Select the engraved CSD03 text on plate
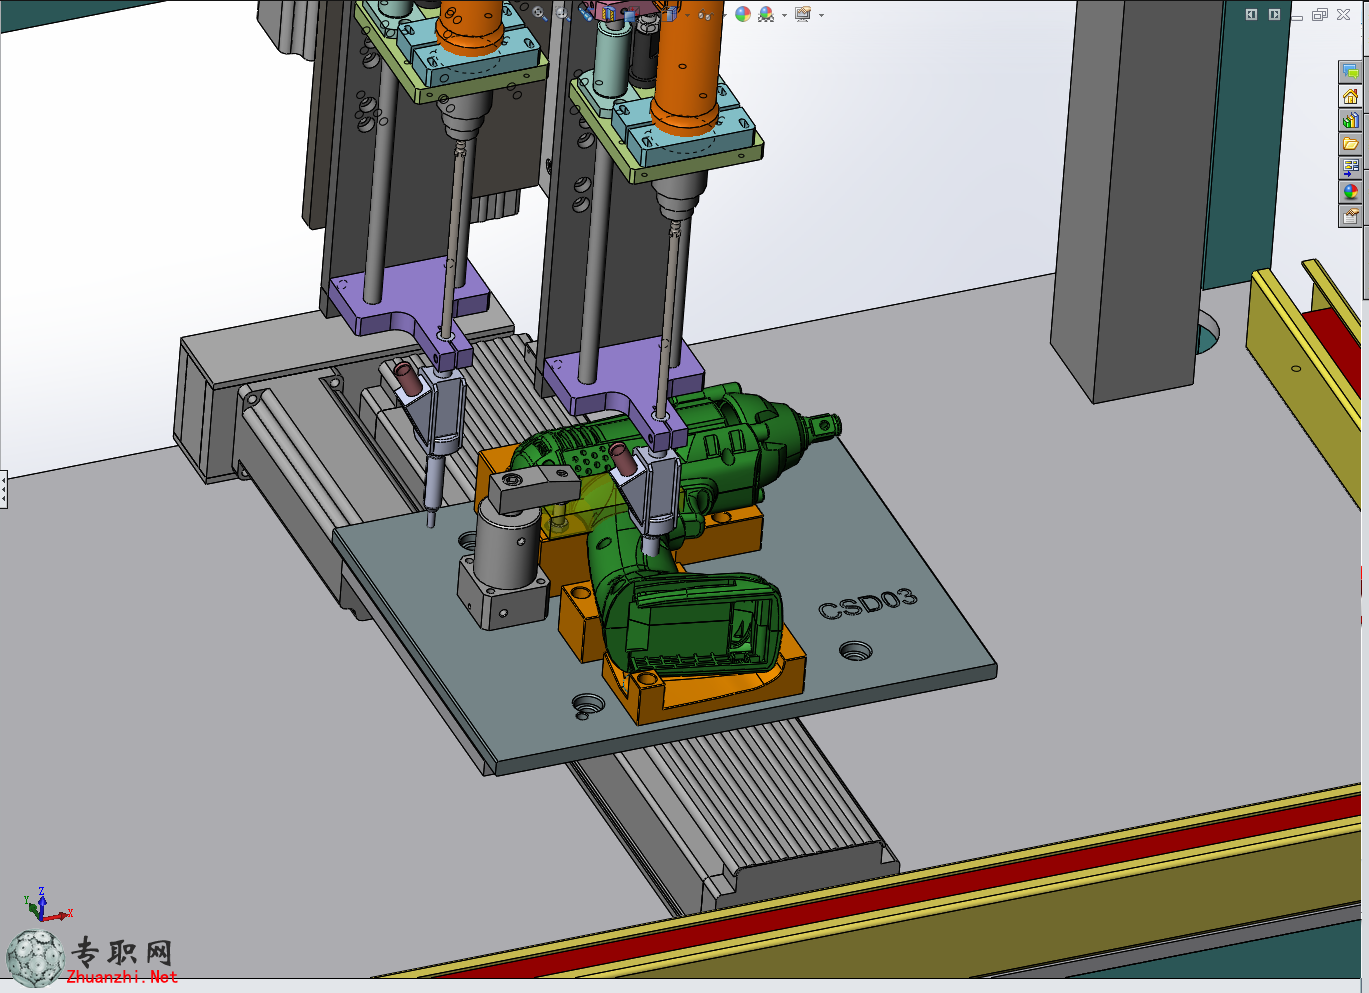 tap(867, 603)
